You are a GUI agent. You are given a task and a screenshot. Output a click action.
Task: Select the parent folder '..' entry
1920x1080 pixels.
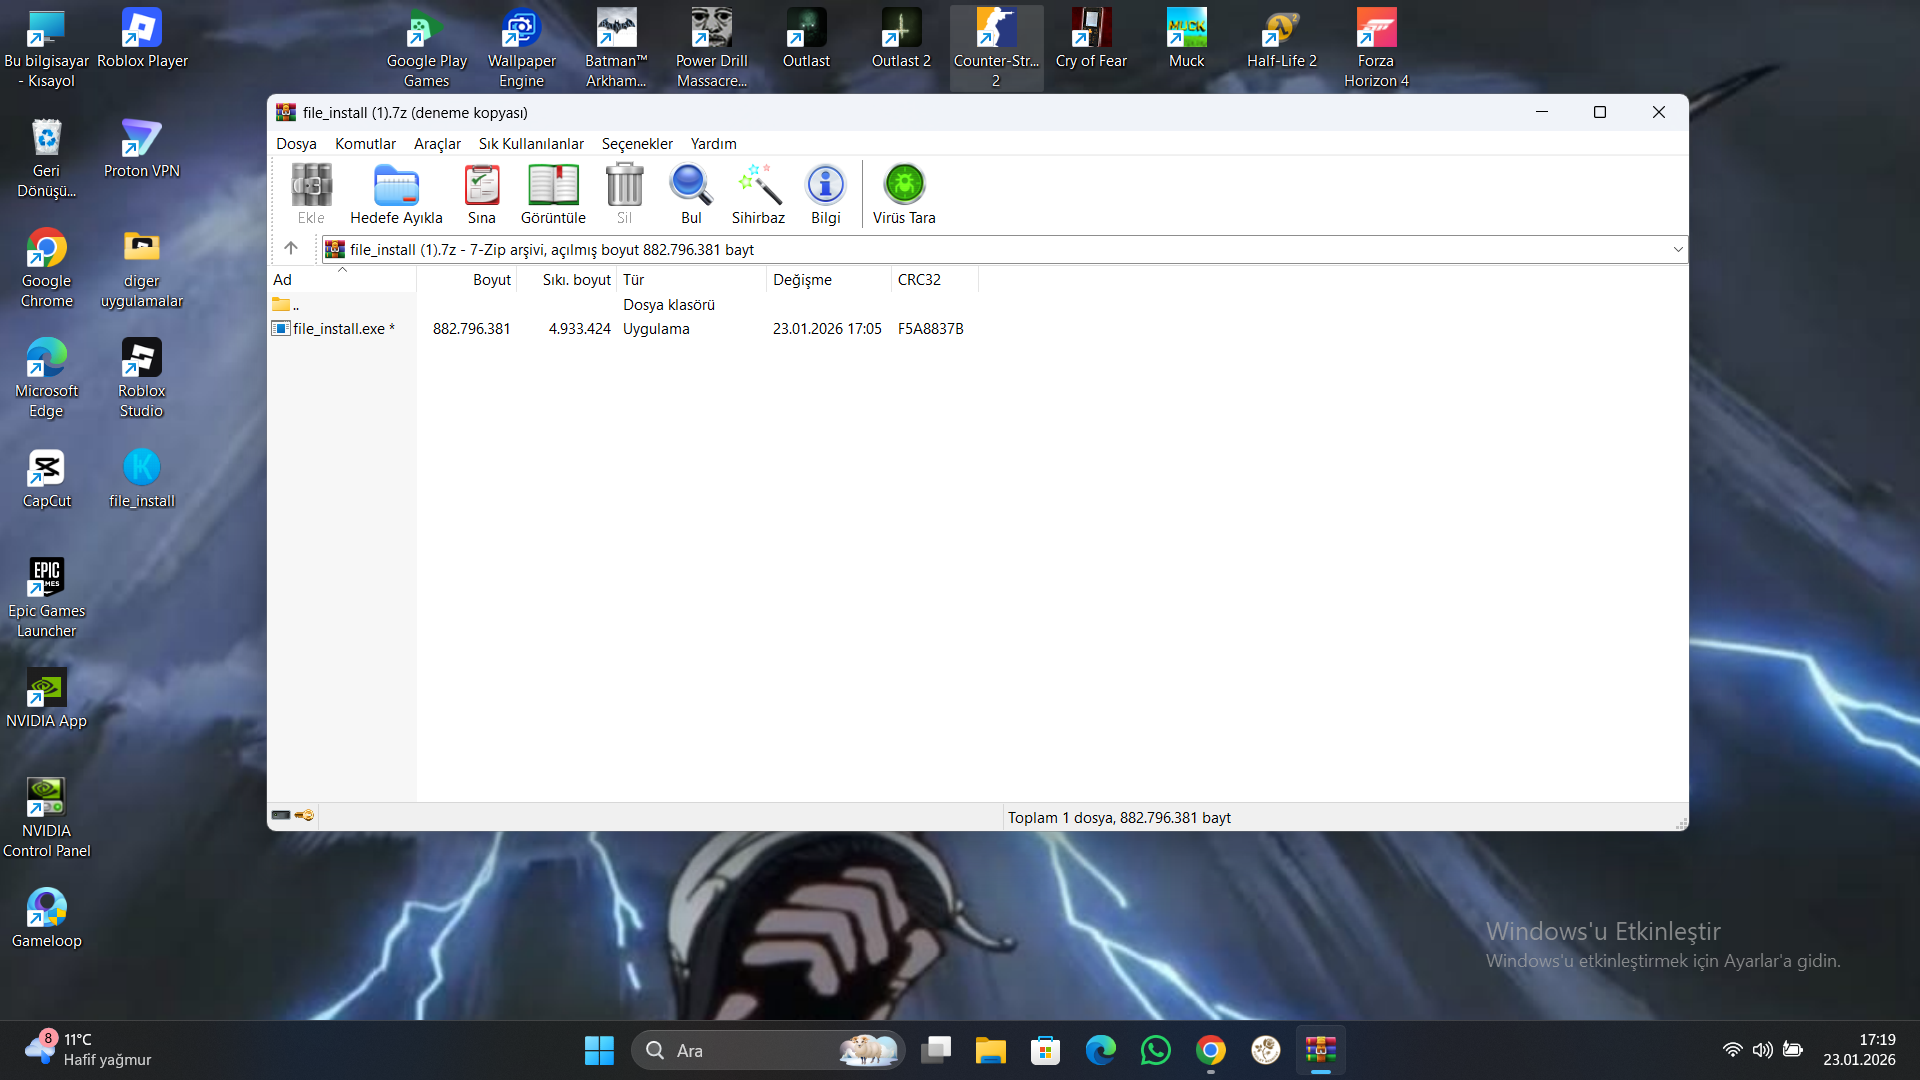(x=286, y=305)
